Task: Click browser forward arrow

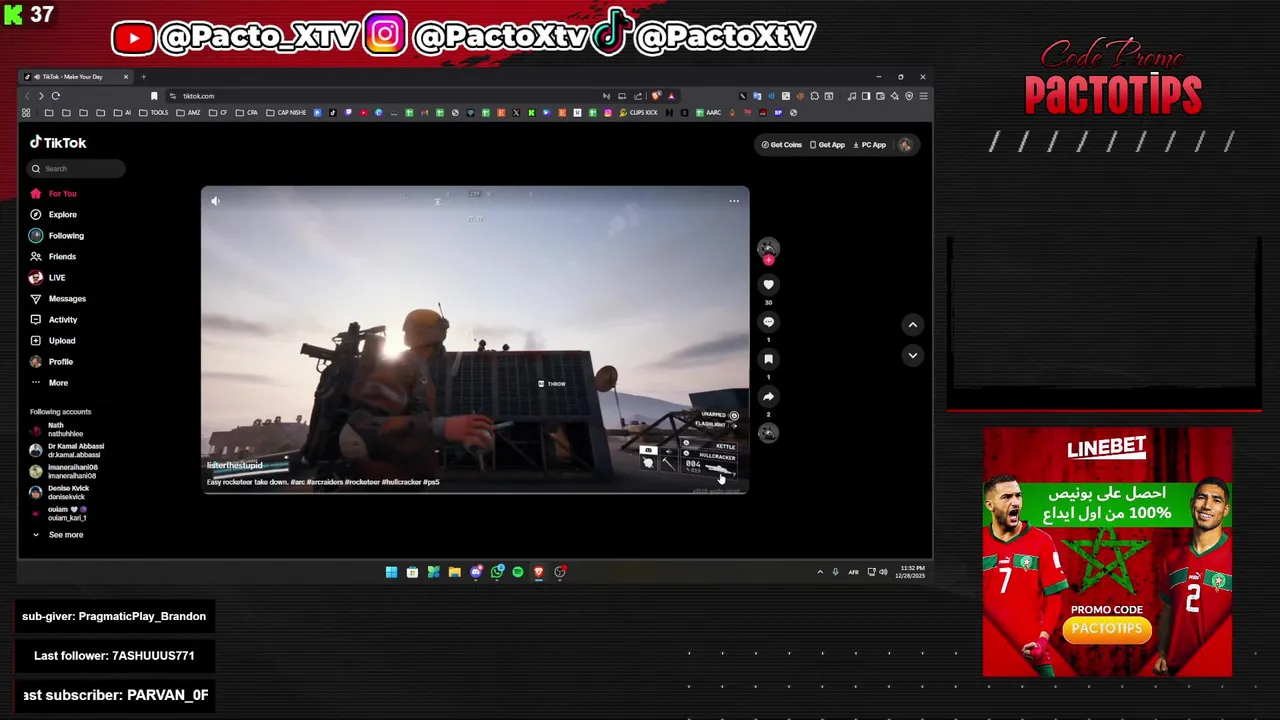Action: (41, 96)
